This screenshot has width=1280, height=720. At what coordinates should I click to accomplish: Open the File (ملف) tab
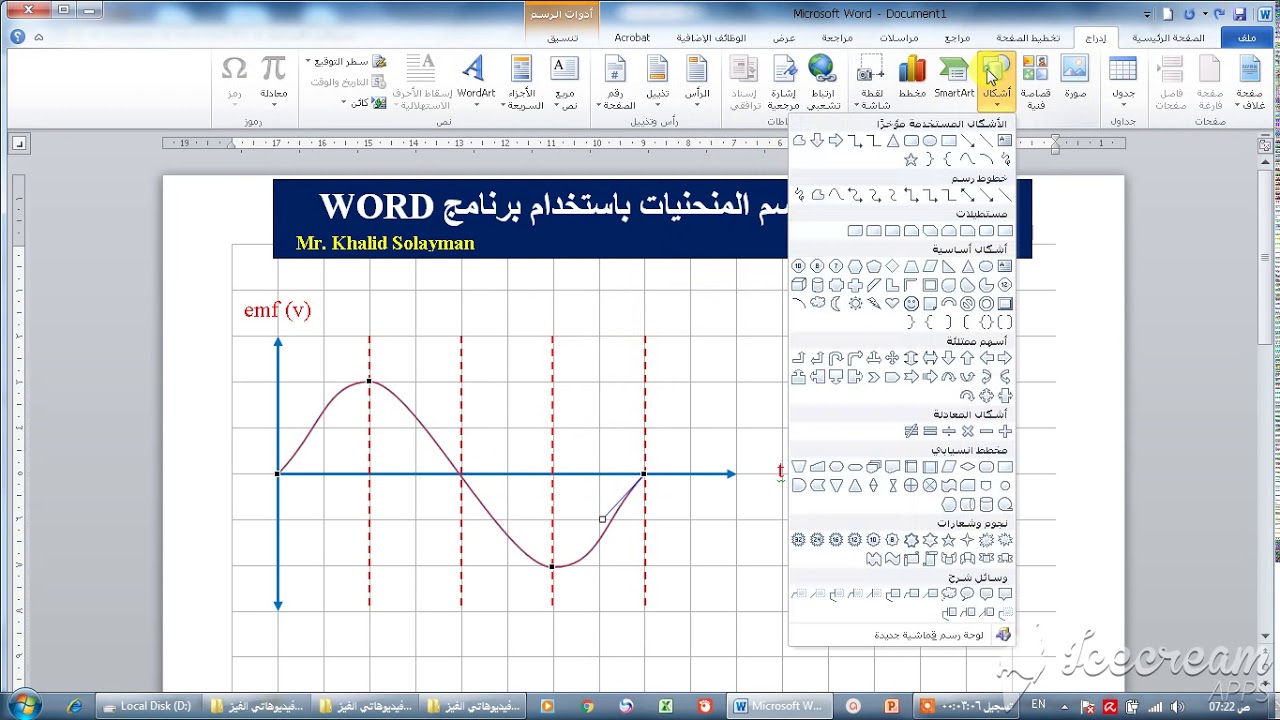pyautogui.click(x=1246, y=38)
